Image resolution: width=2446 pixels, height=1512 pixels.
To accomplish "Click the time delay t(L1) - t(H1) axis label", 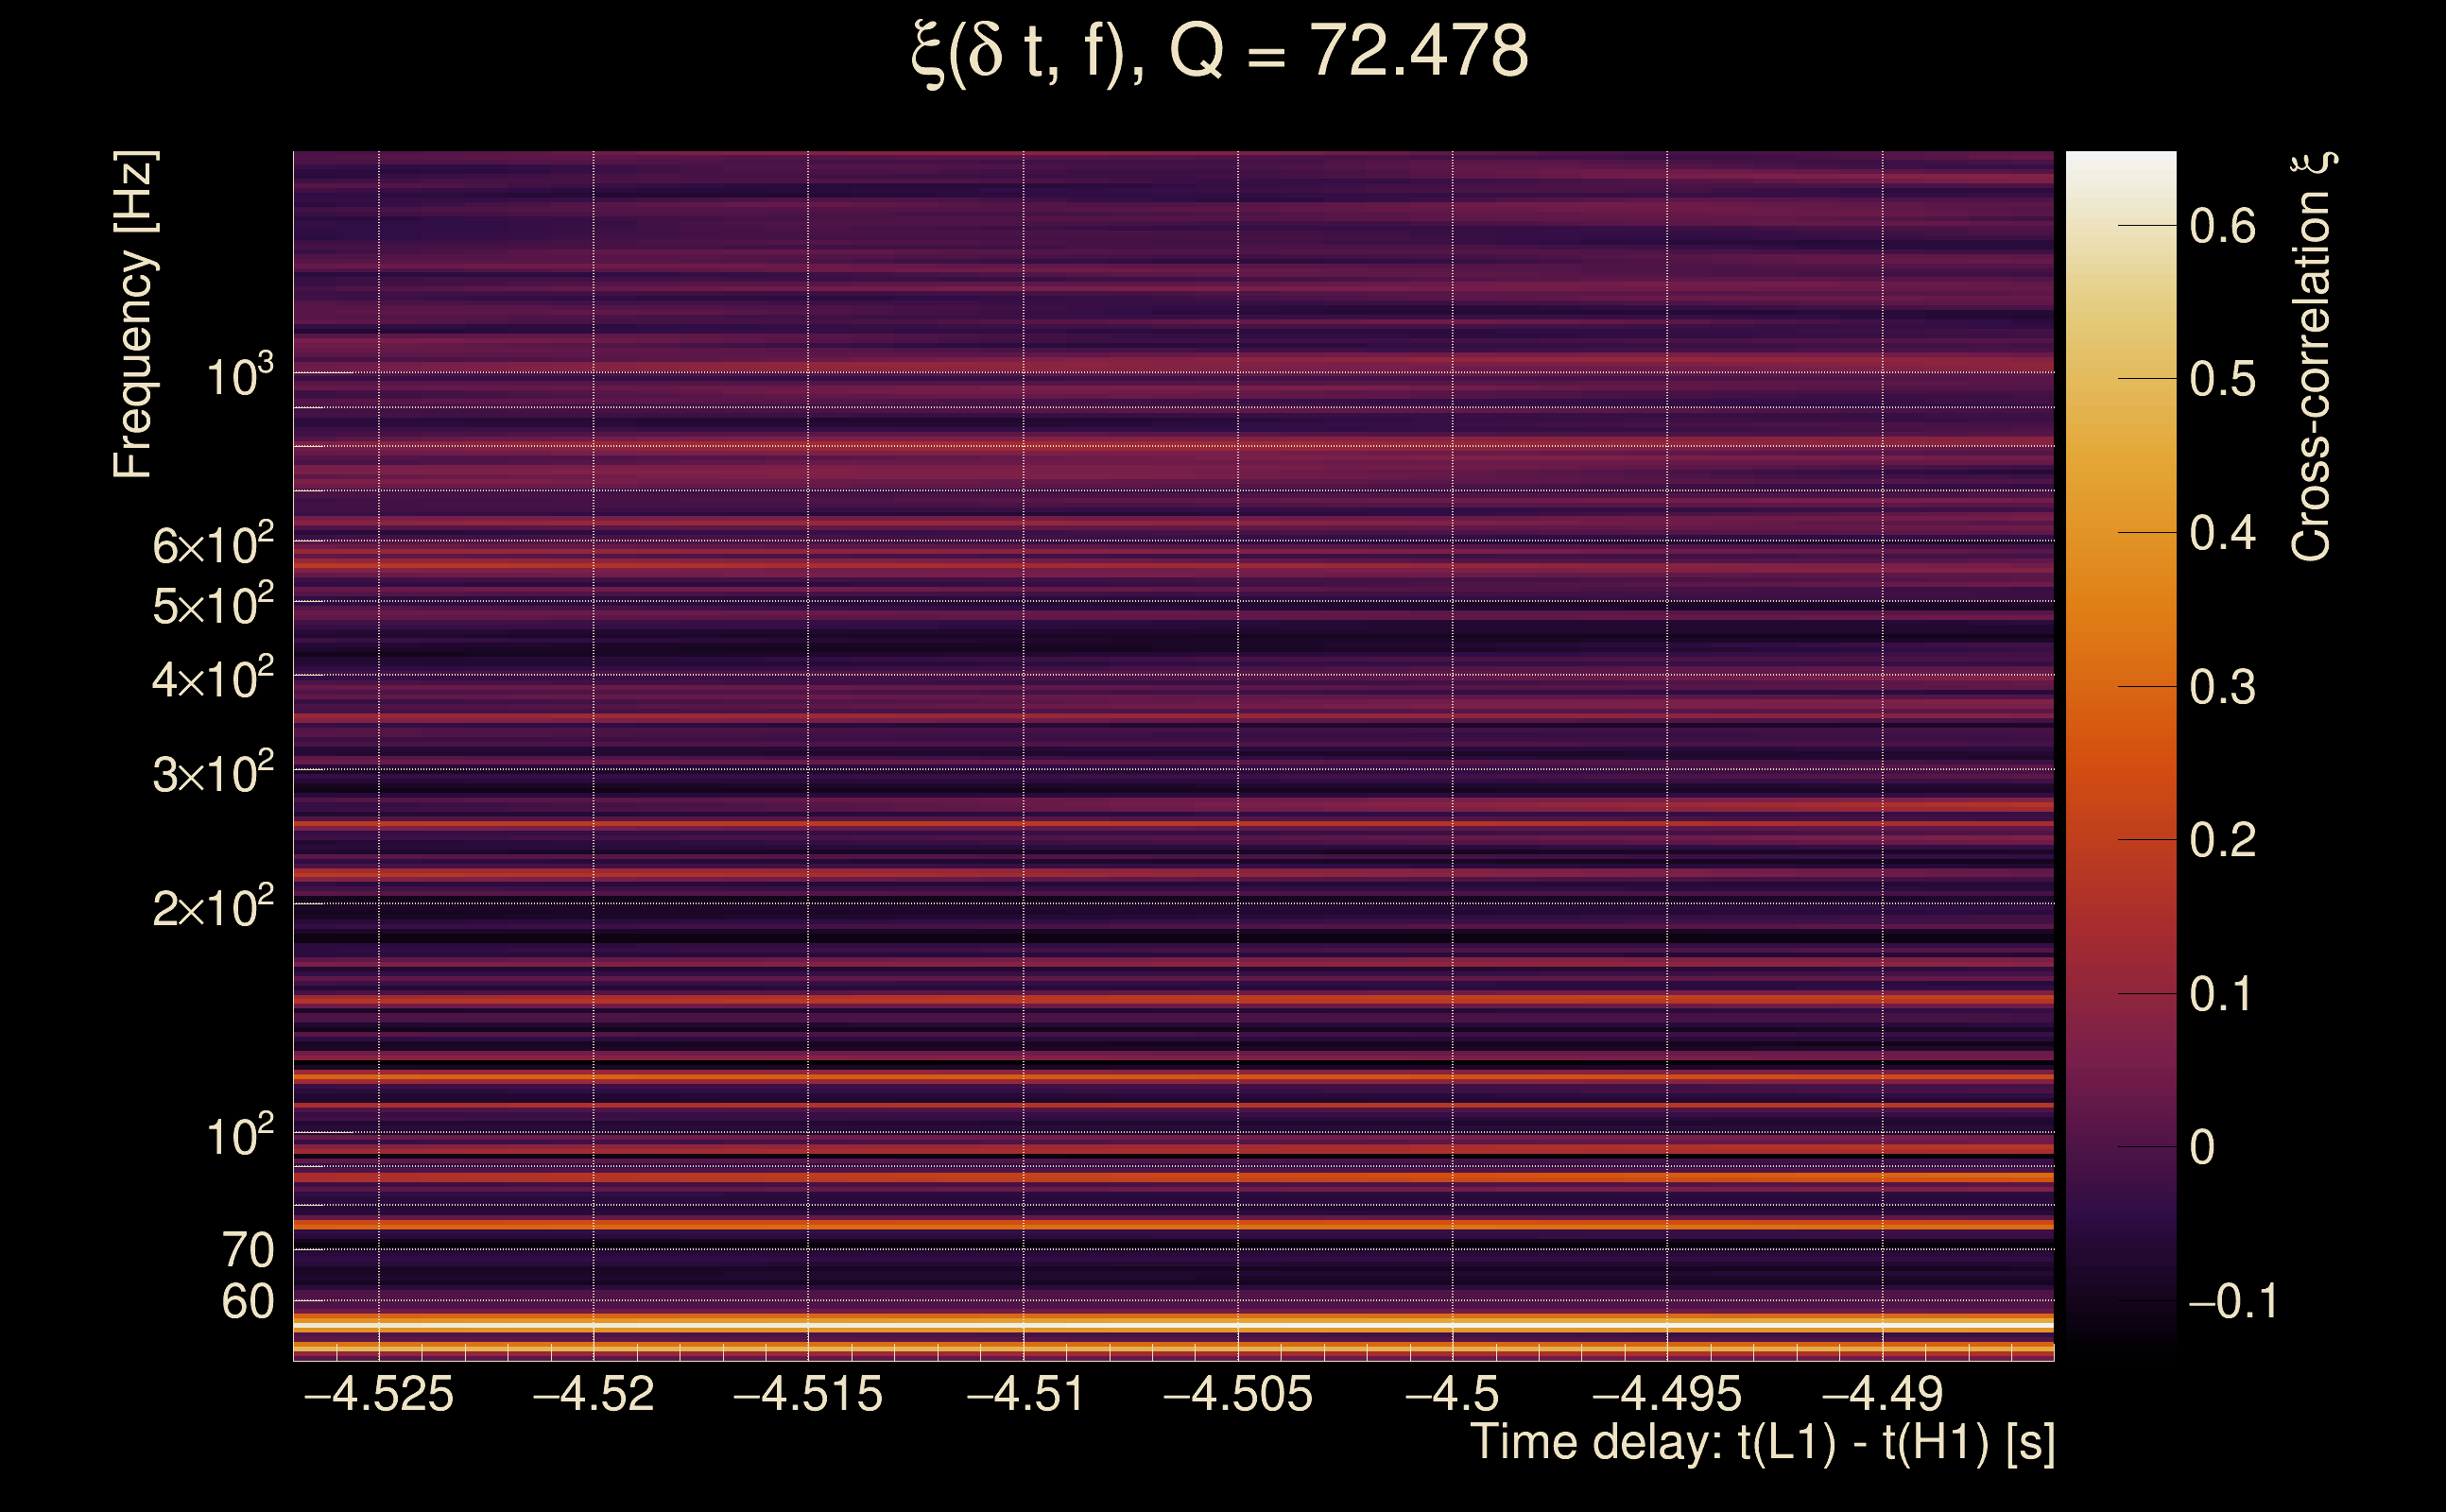I will (1762, 1443).
